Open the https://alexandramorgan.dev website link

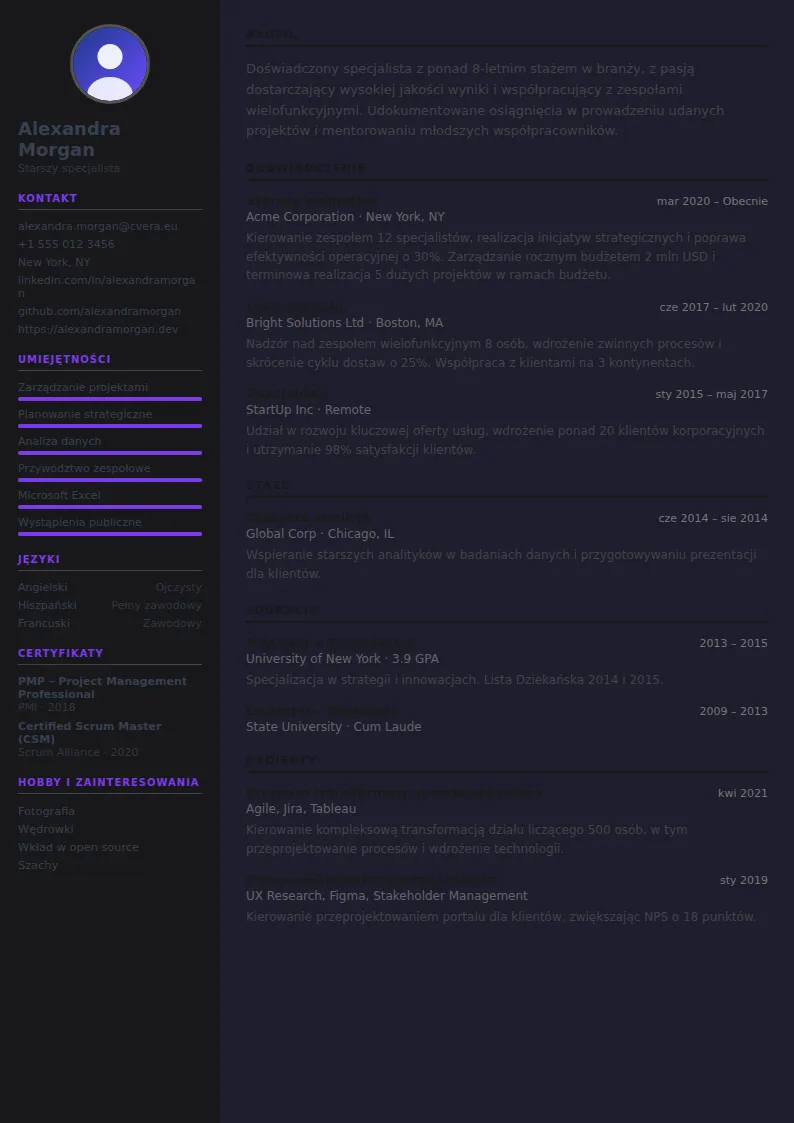98,329
